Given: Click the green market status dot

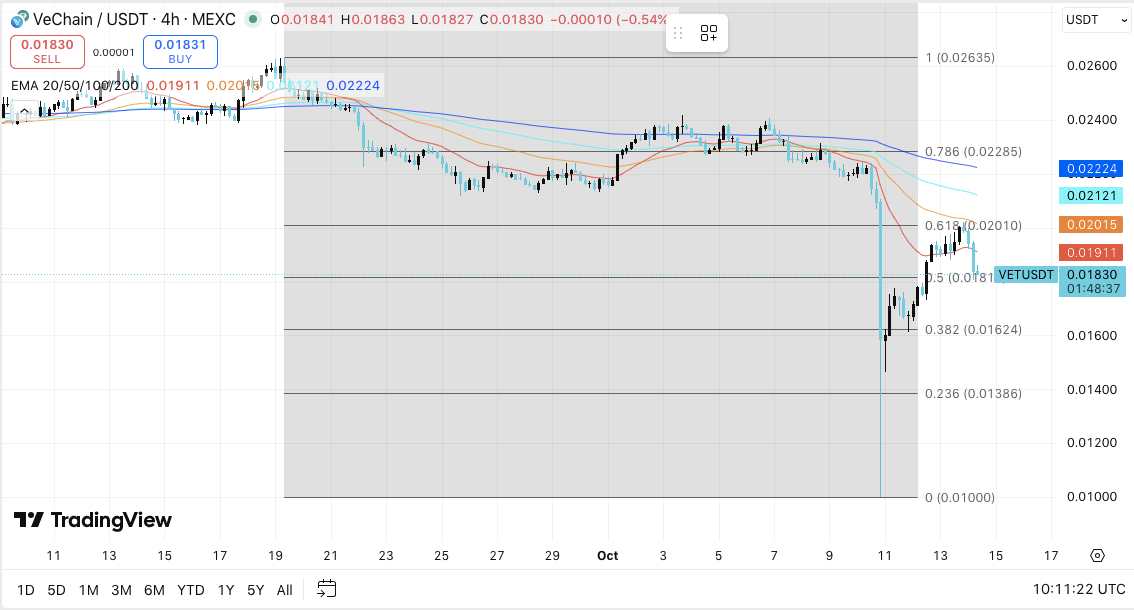Looking at the screenshot, I should click(256, 19).
